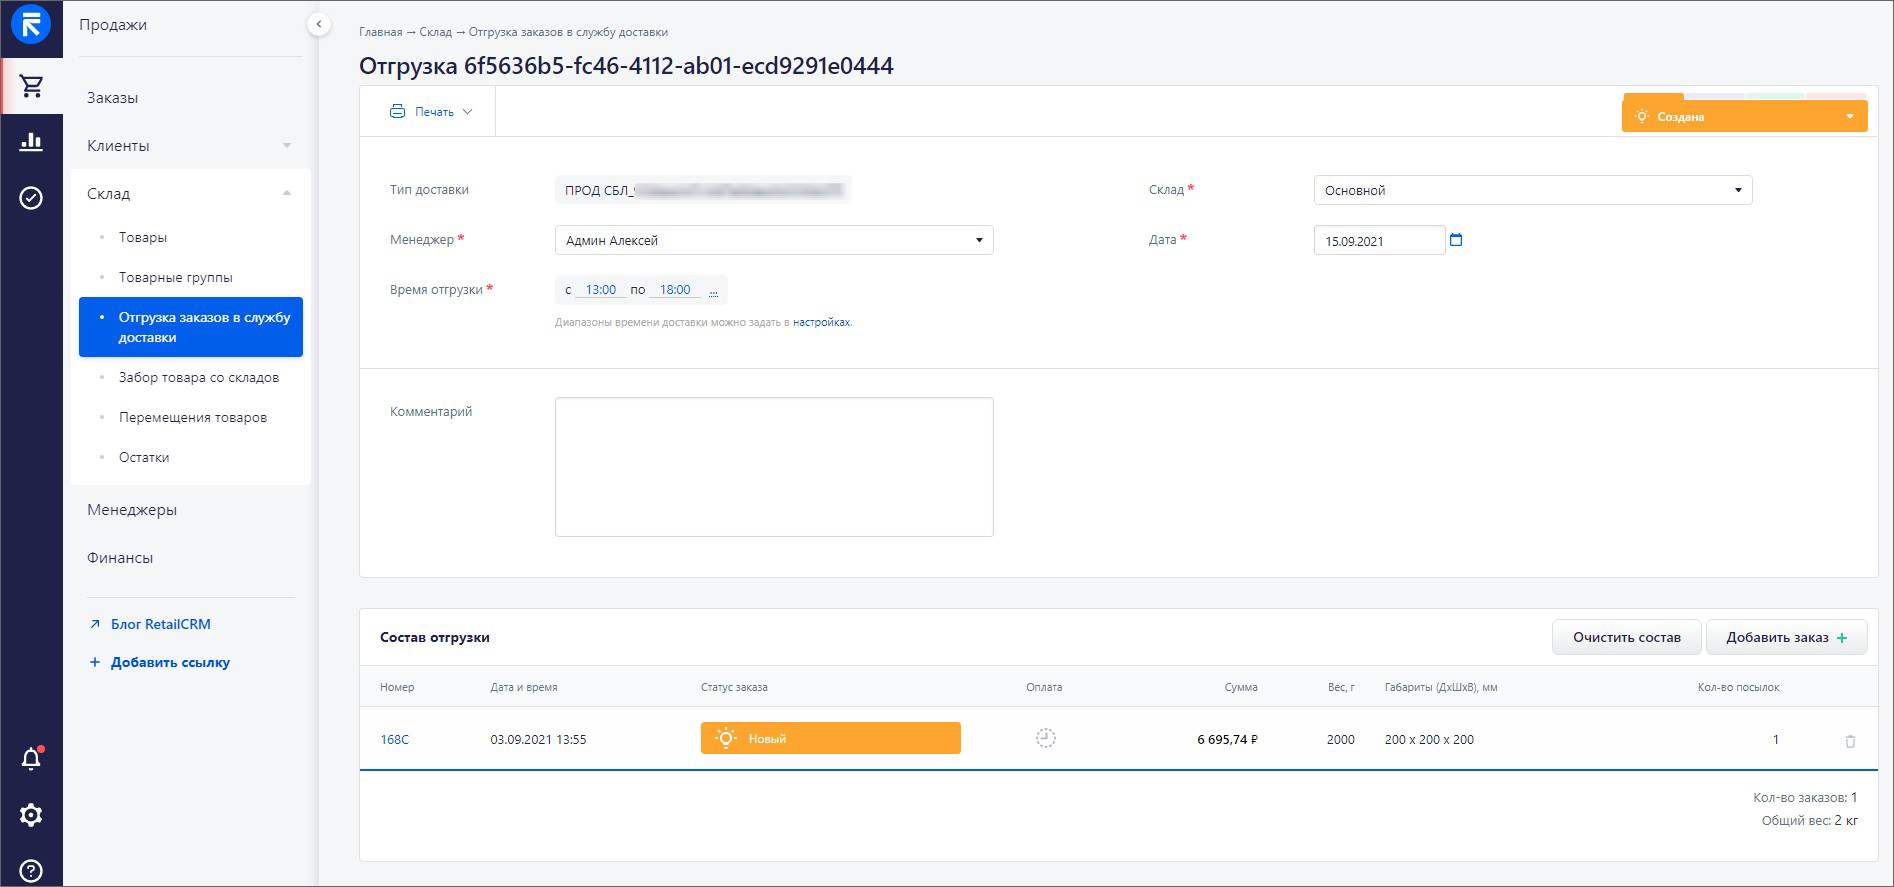Open Товары submenu item
Viewport: 1894px width, 887px height.
143,237
